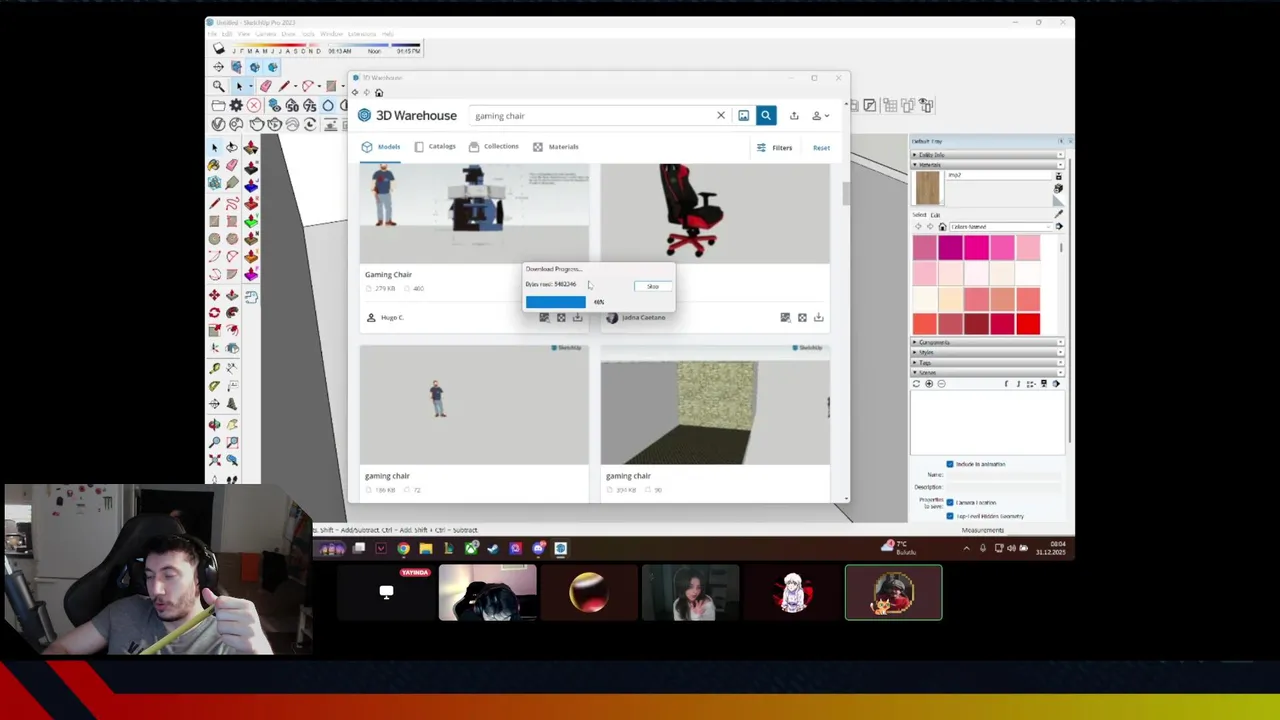Image resolution: width=1280 pixels, height=720 pixels.
Task: Select the Arc tool in top toolbar
Action: tap(308, 86)
